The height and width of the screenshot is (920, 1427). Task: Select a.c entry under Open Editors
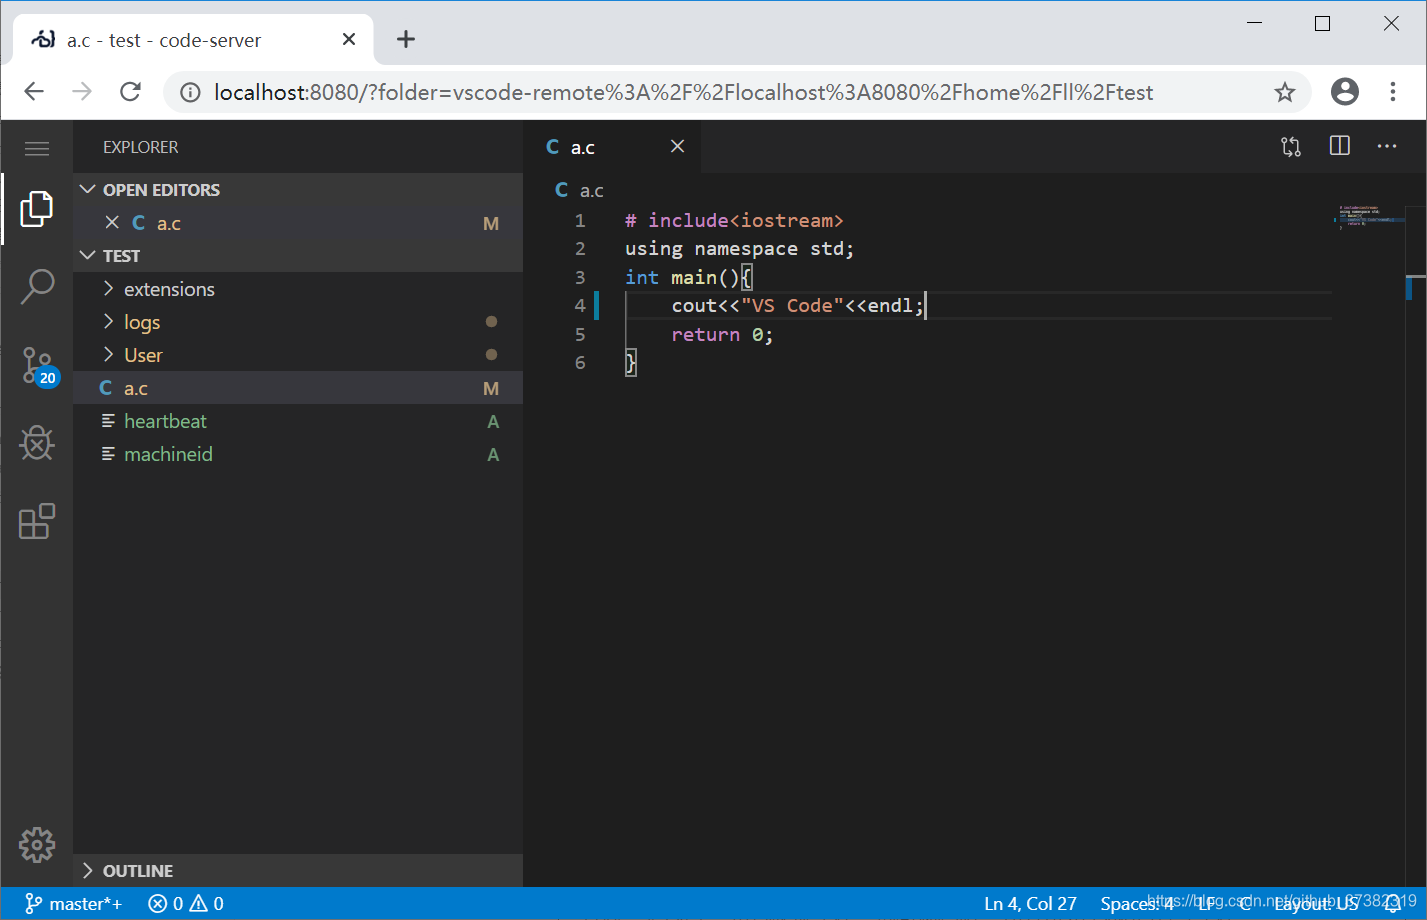coord(298,223)
